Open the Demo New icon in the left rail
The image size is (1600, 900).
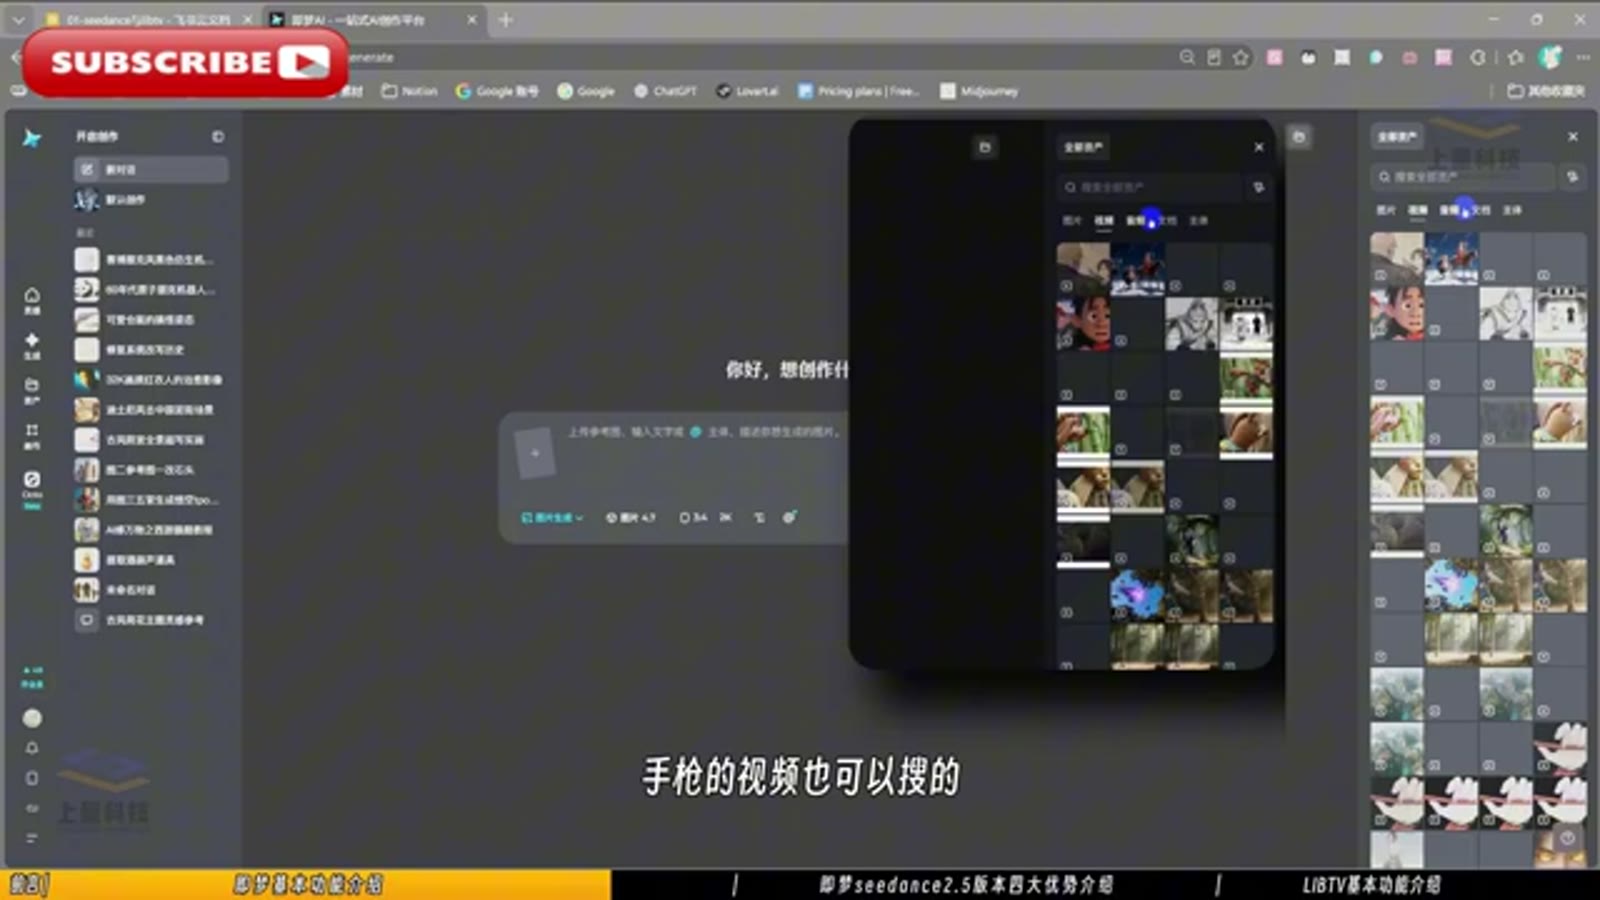point(32,489)
